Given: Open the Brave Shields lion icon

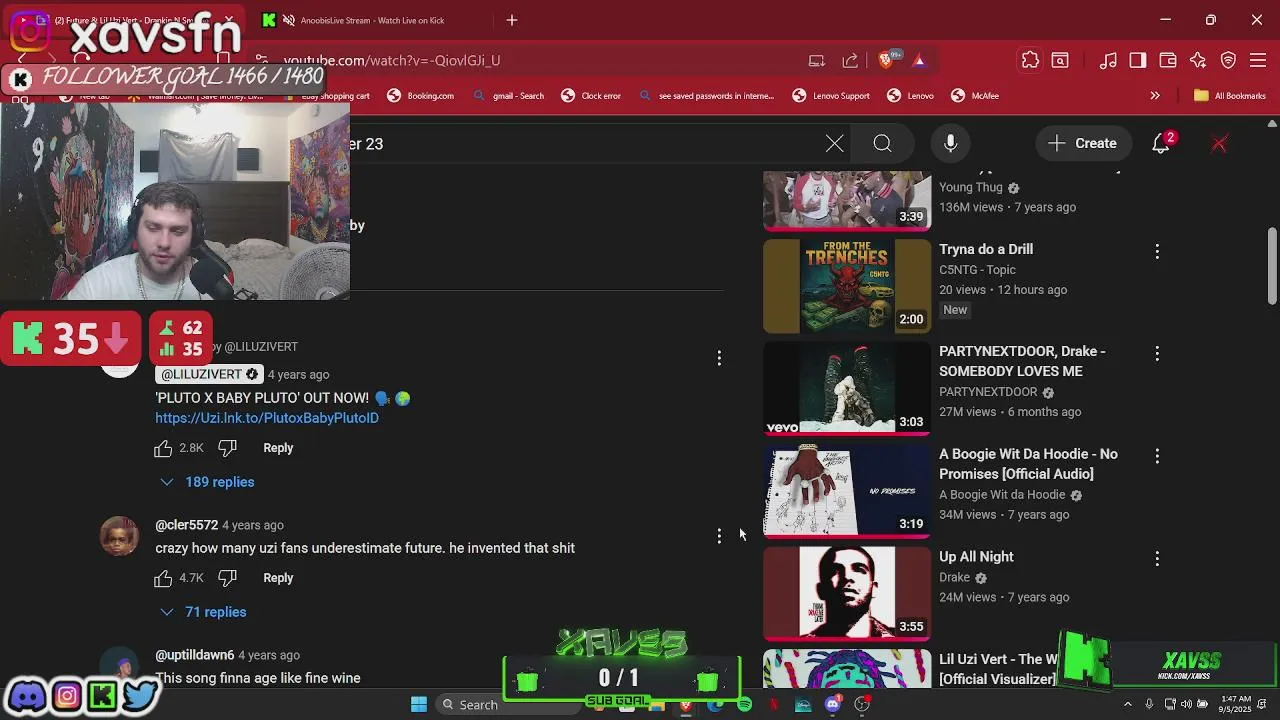Looking at the screenshot, I should pyautogui.click(x=886, y=61).
